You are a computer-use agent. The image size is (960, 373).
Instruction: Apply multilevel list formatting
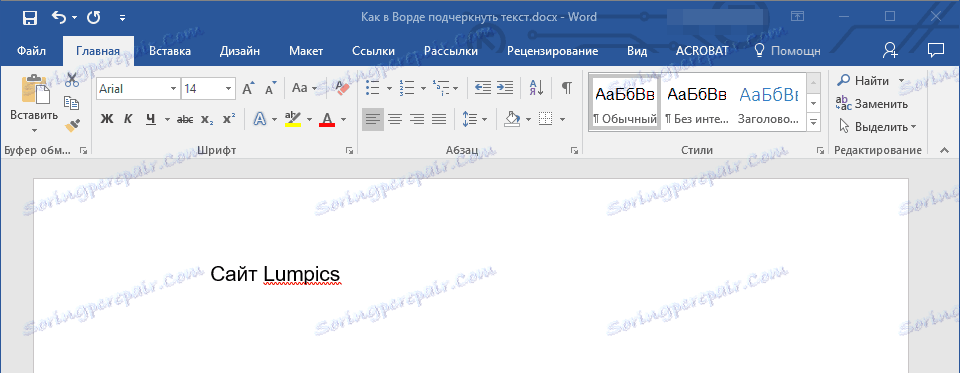click(x=441, y=89)
